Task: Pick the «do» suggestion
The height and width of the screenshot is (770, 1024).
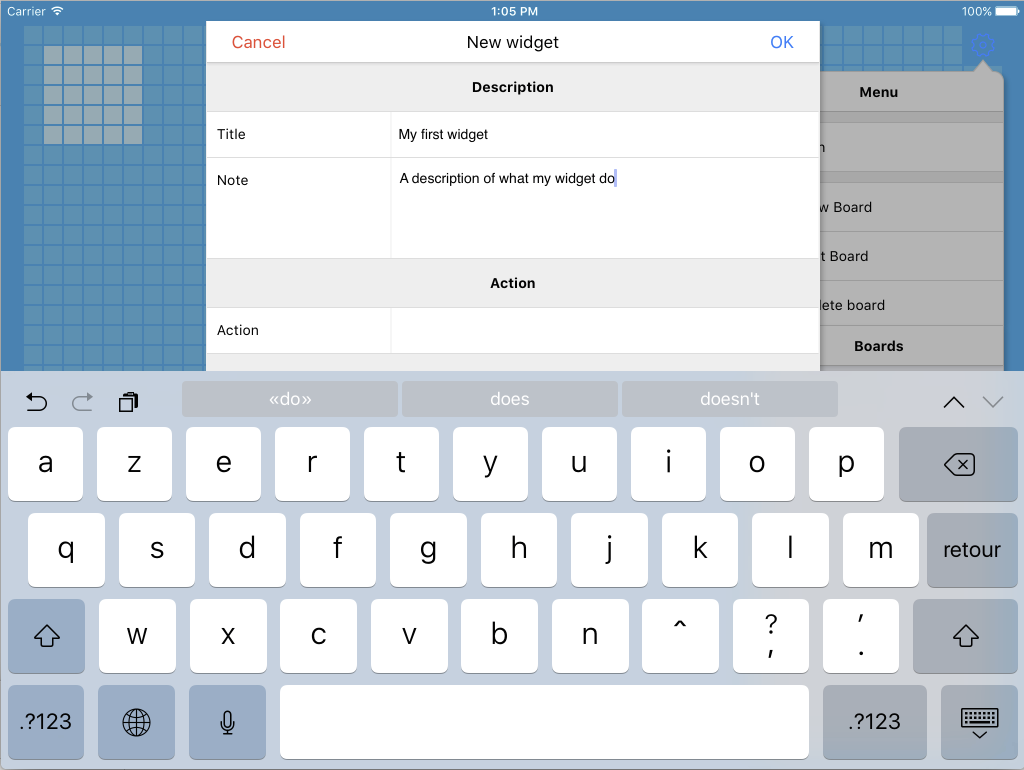Action: tap(290, 399)
